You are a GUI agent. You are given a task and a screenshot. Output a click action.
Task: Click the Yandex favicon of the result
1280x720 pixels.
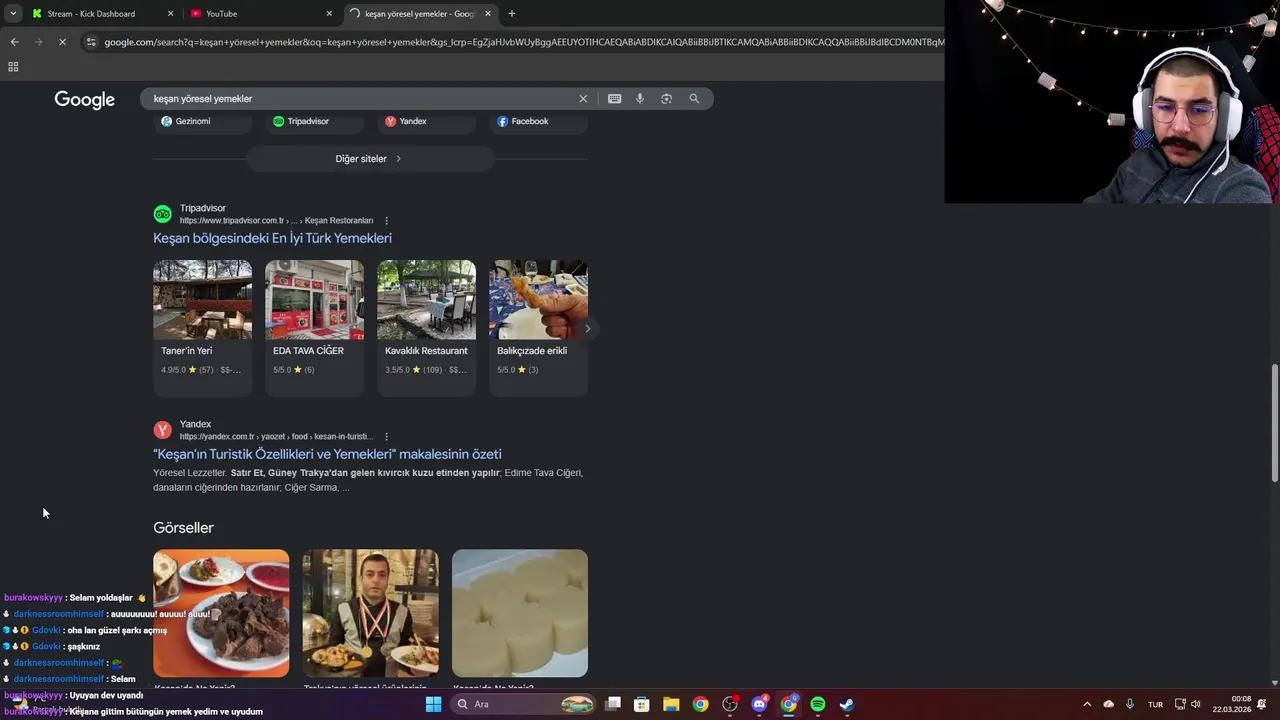coord(162,430)
